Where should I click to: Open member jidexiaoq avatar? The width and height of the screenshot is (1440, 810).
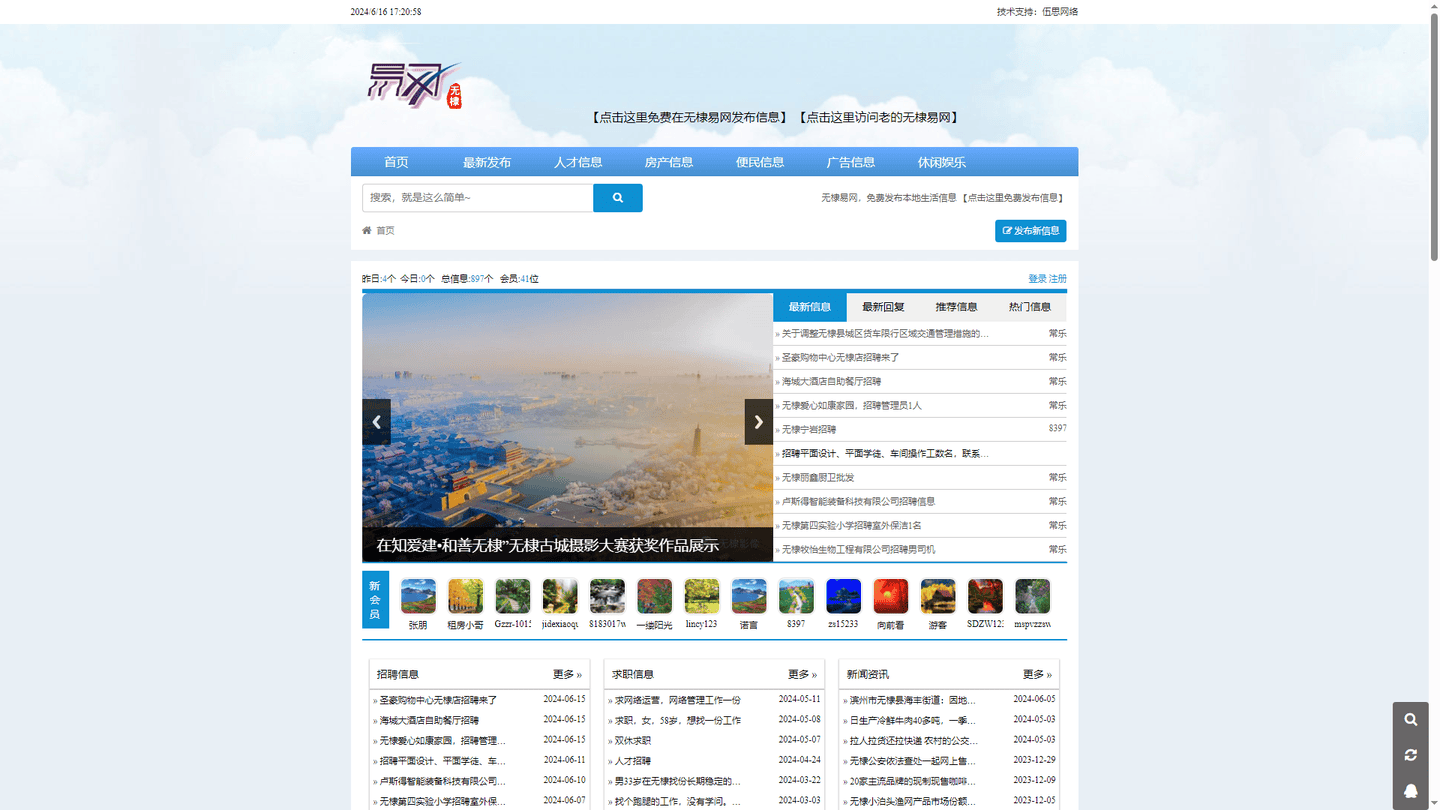560,596
